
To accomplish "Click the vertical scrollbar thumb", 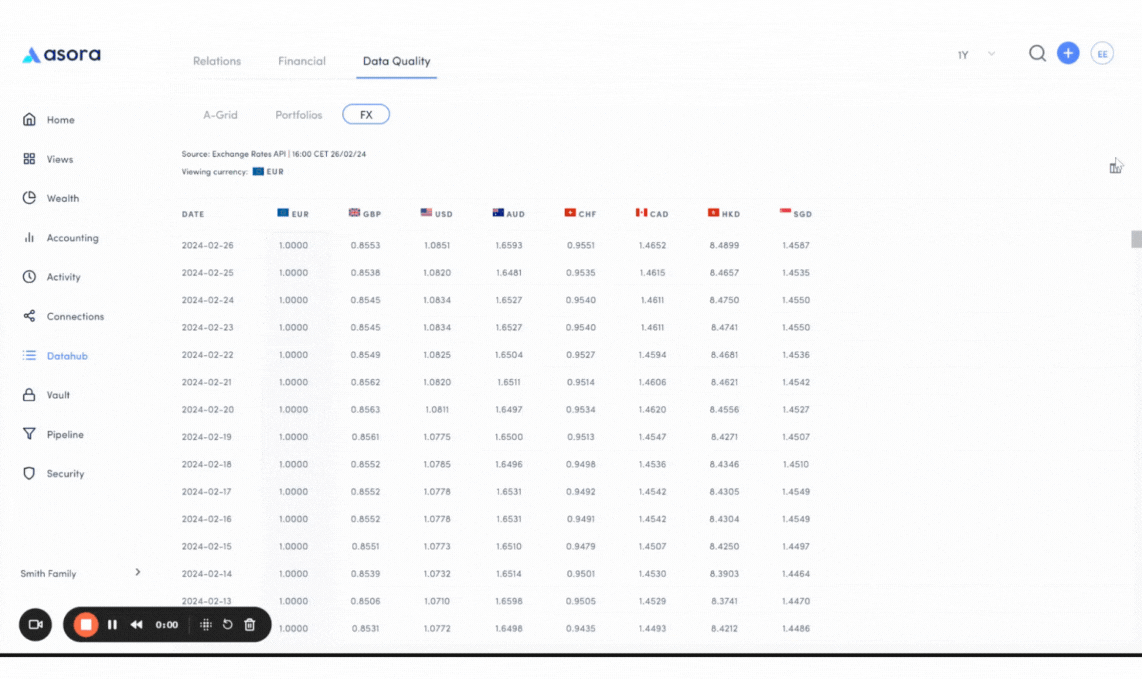I will tap(1136, 239).
